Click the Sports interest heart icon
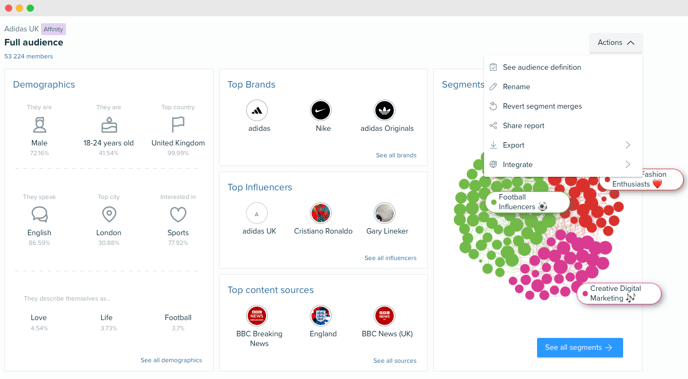The image size is (688, 379). point(178,214)
